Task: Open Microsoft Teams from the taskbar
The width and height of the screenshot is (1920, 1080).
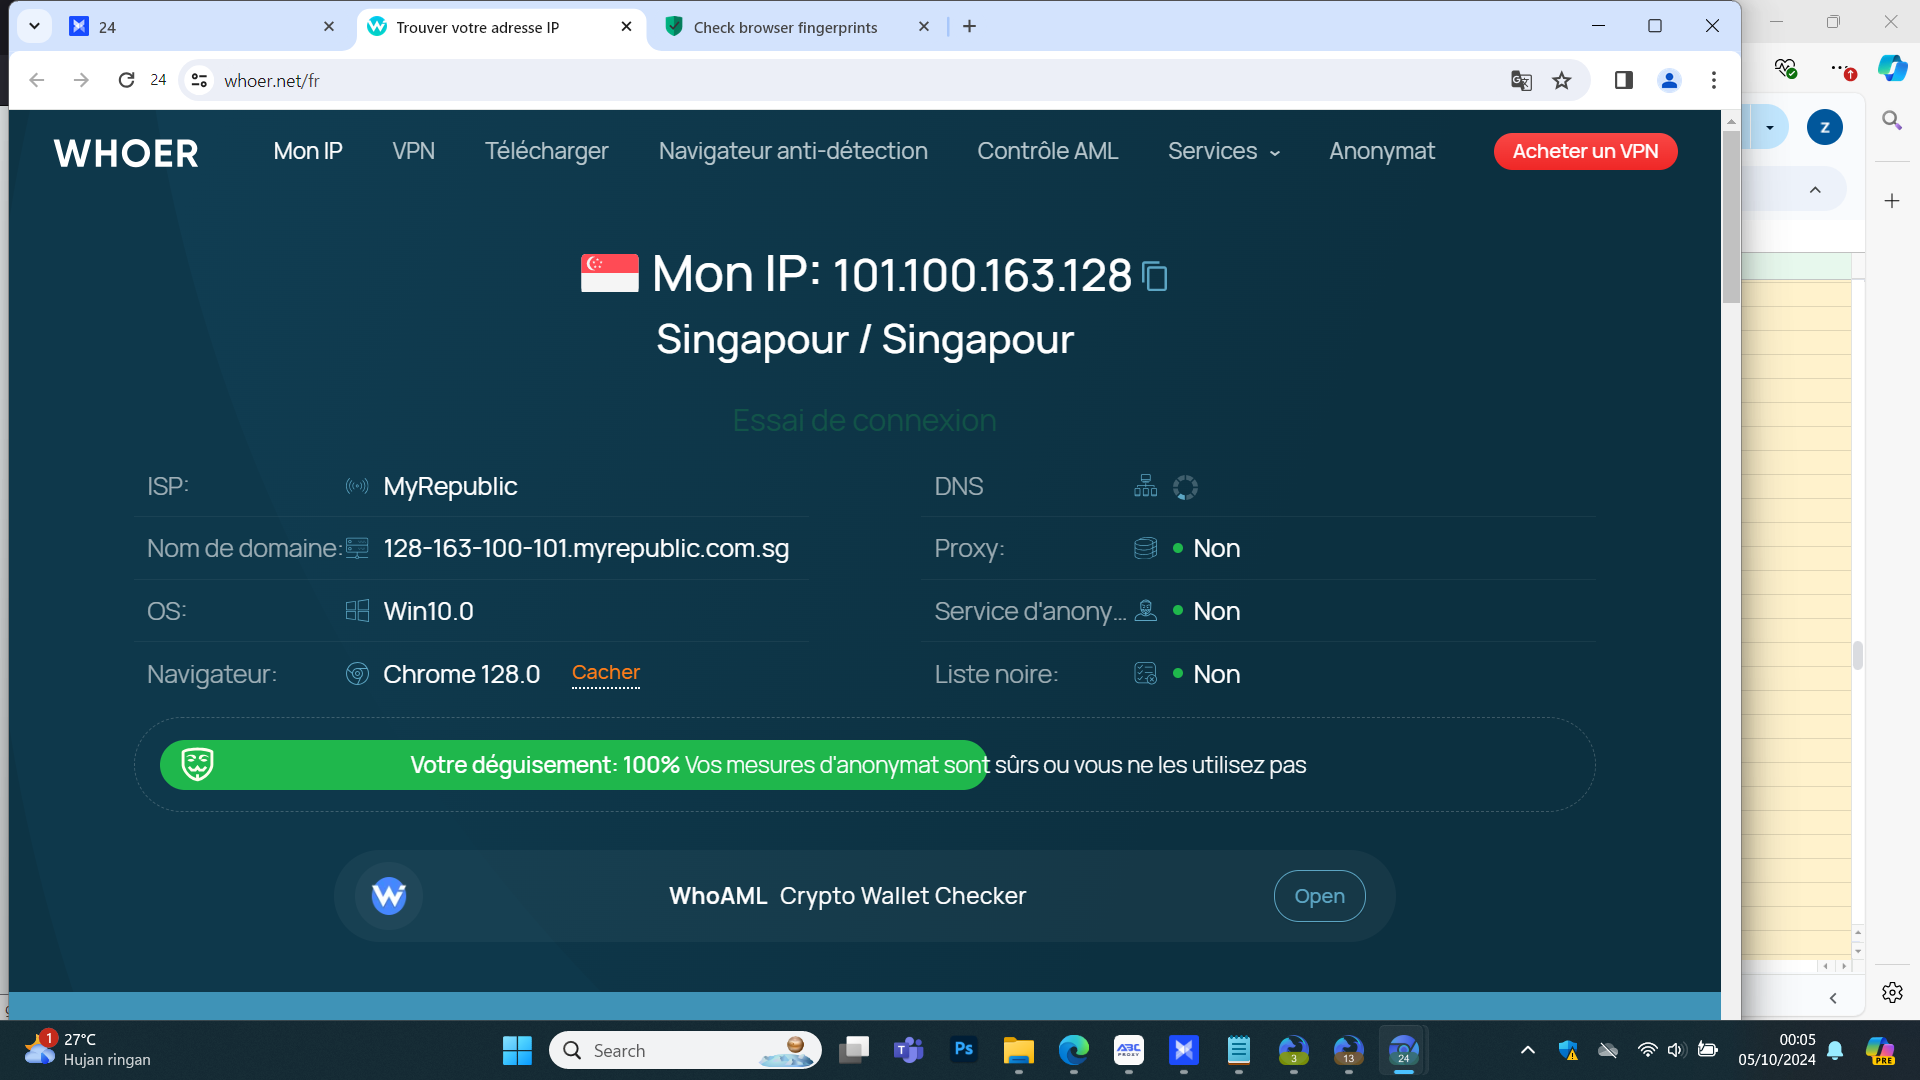Action: pyautogui.click(x=909, y=1050)
